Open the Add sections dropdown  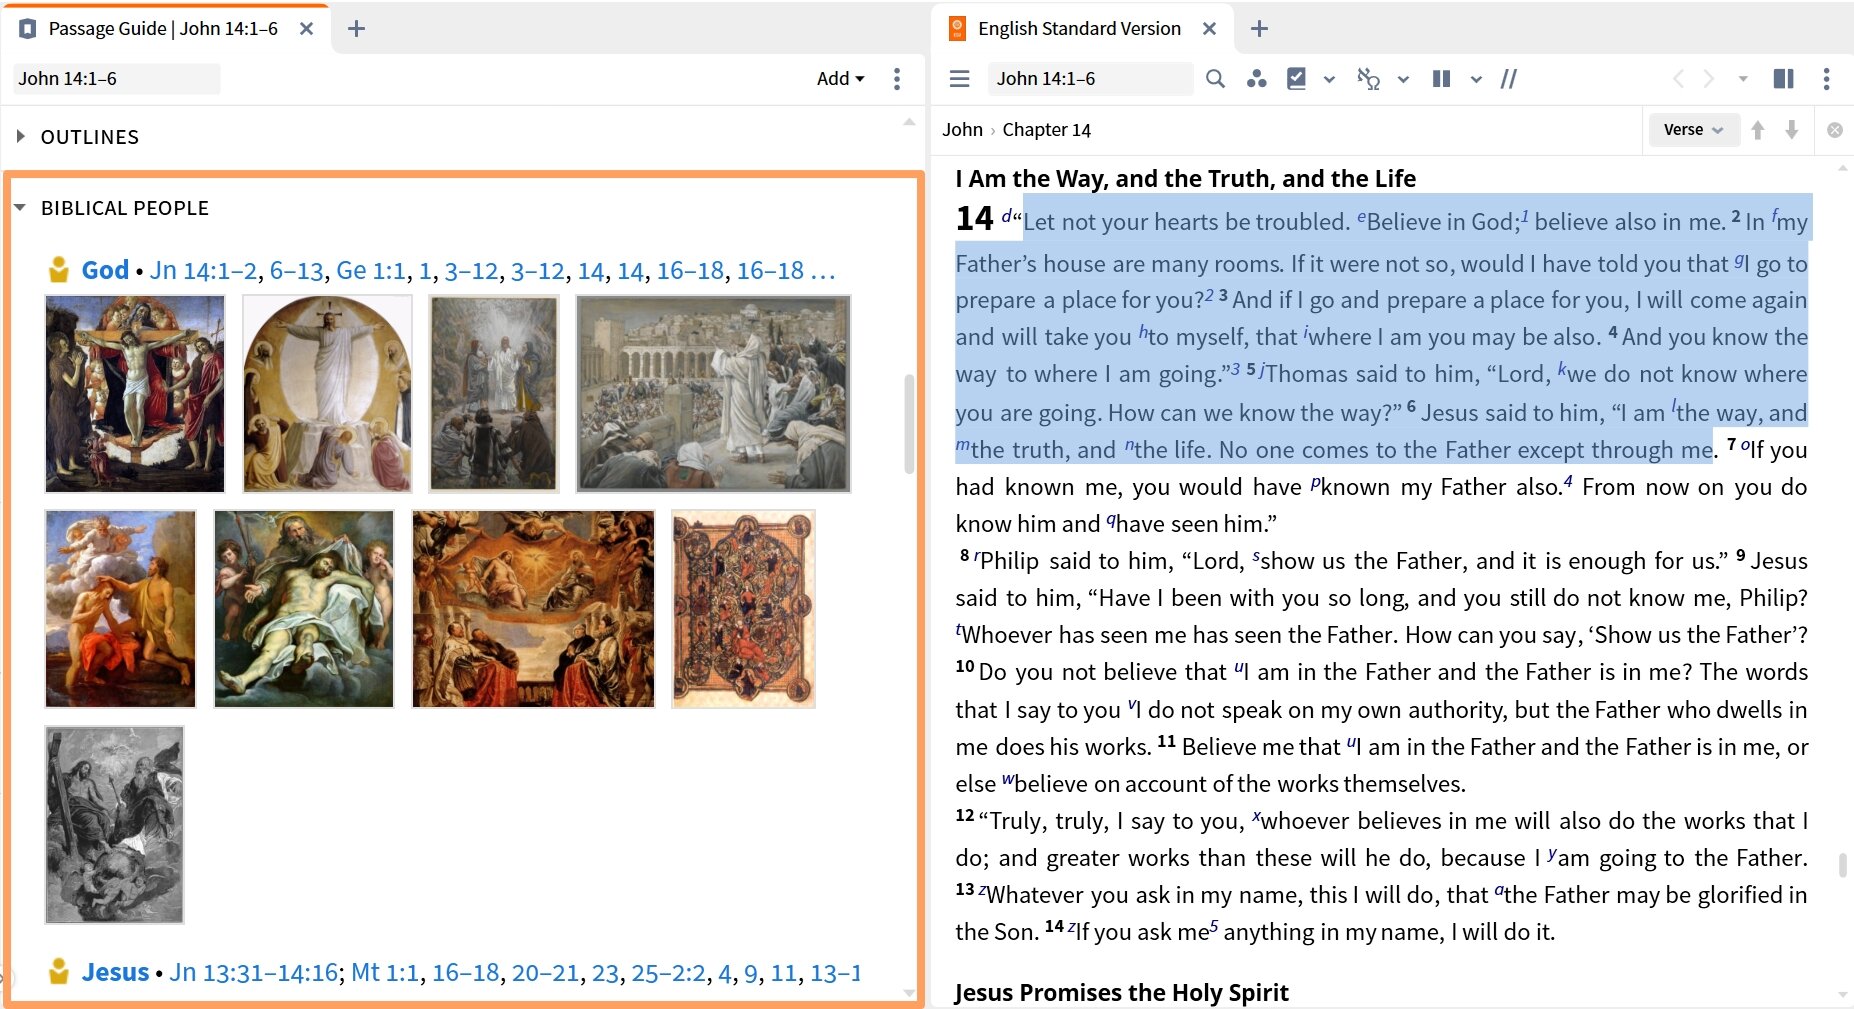click(840, 79)
